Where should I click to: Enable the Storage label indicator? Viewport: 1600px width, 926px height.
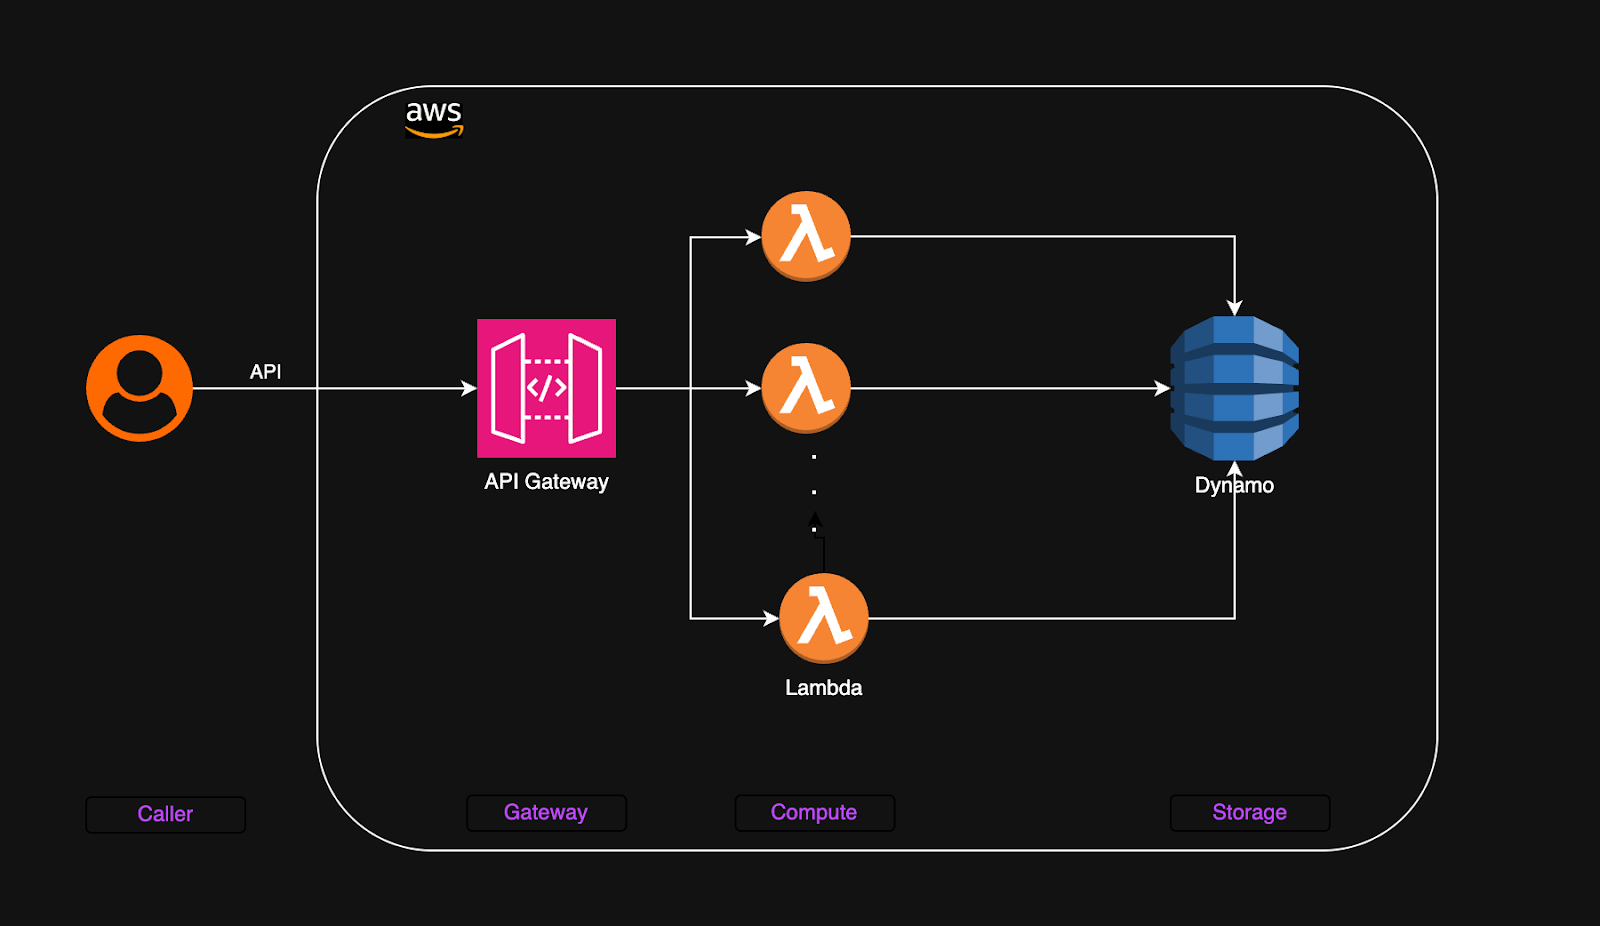[1249, 812]
